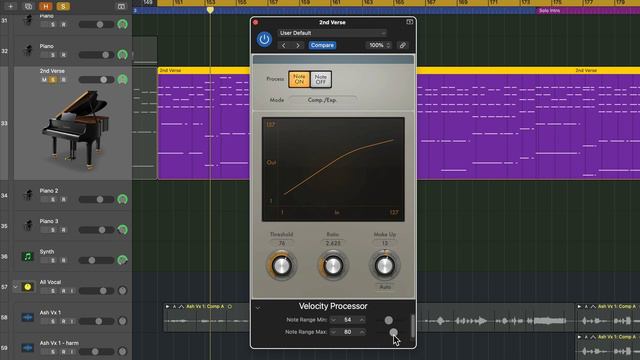Click the pan knob on track 31 Piano

click(x=122, y=24)
